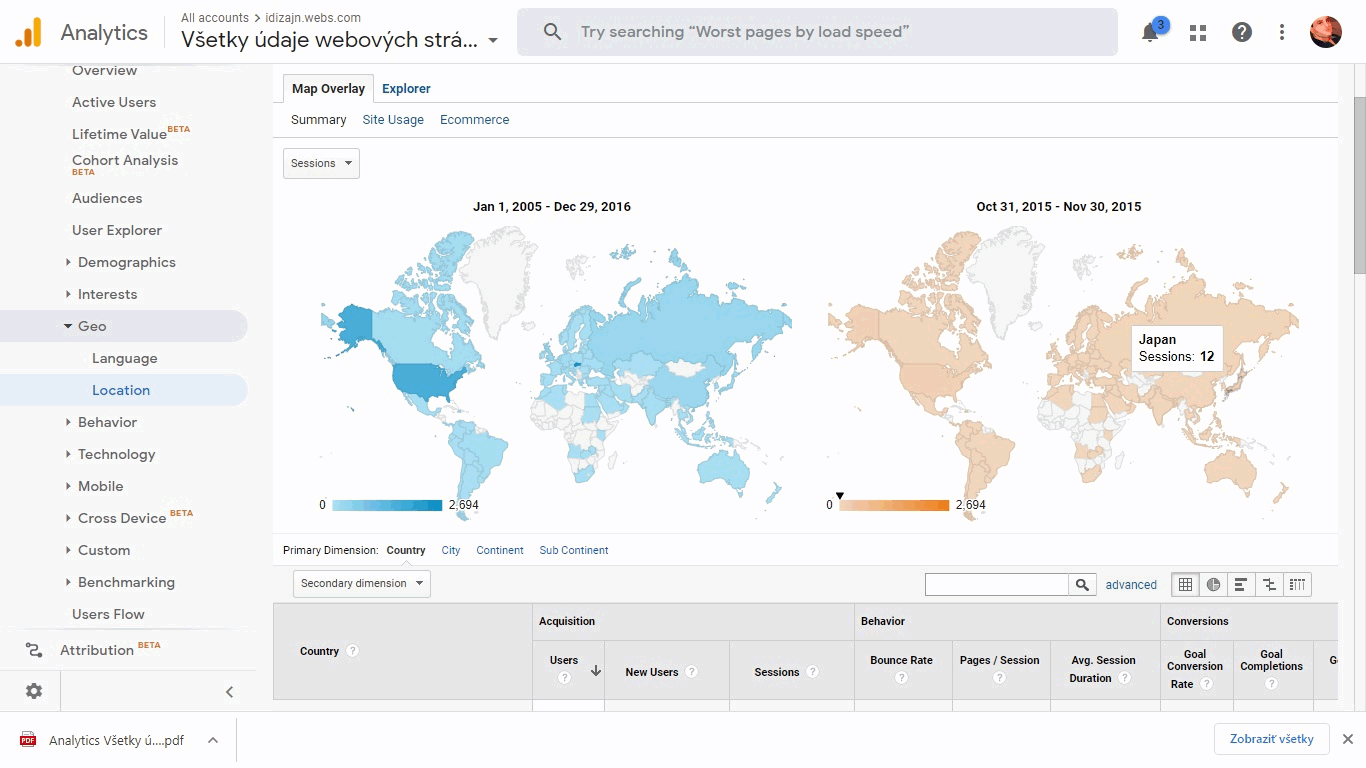Click the Users column sort arrow
This screenshot has height=768, width=1366.
596,671
